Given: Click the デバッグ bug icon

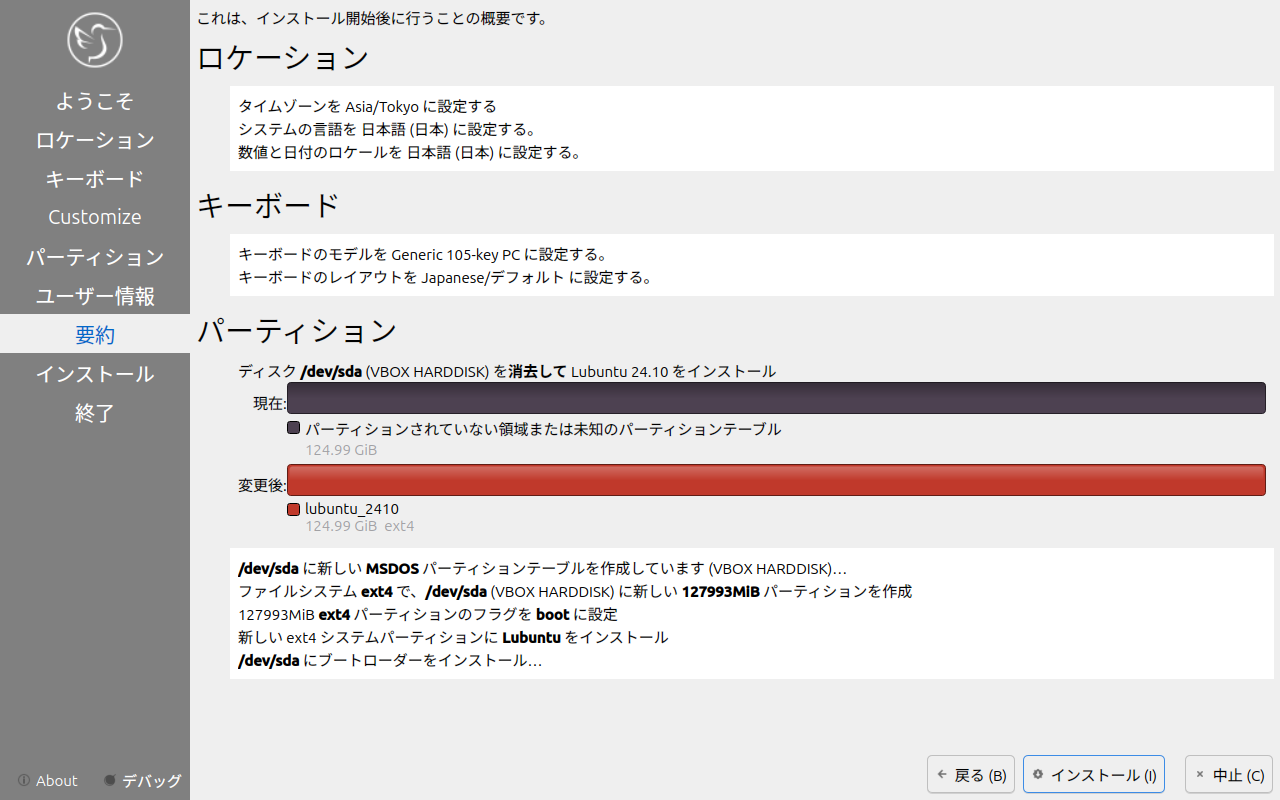Looking at the screenshot, I should tap(110, 780).
